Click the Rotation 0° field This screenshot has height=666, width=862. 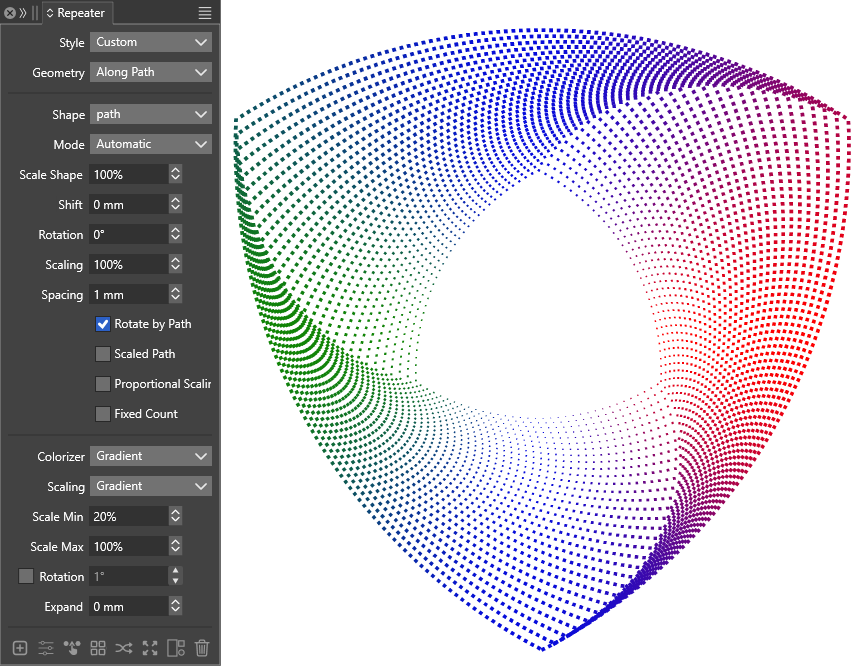(x=129, y=234)
